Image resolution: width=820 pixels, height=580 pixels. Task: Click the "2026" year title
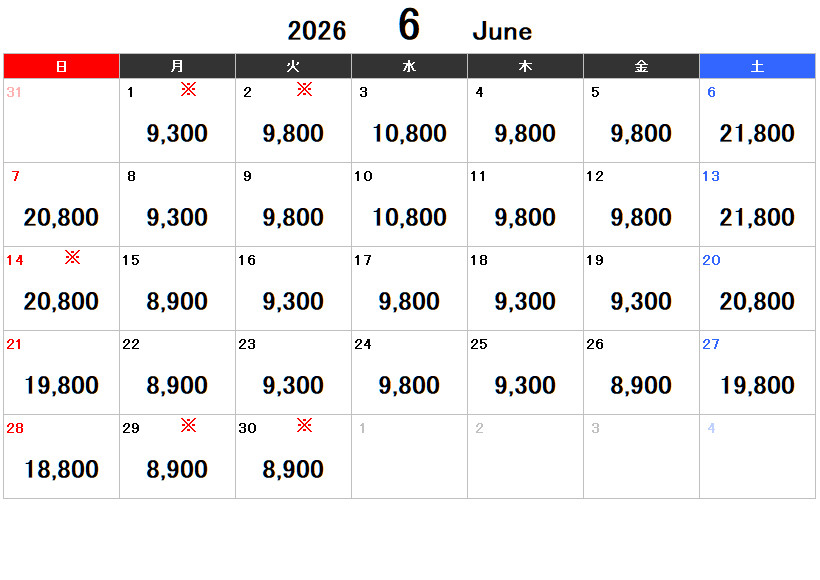317,31
